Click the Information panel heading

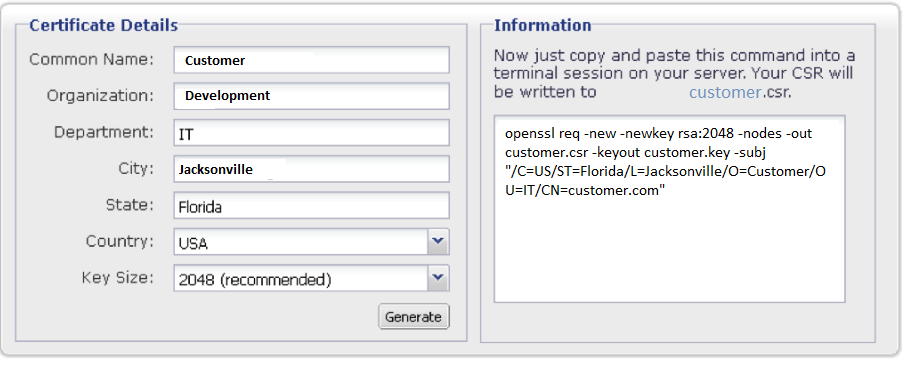(543, 26)
